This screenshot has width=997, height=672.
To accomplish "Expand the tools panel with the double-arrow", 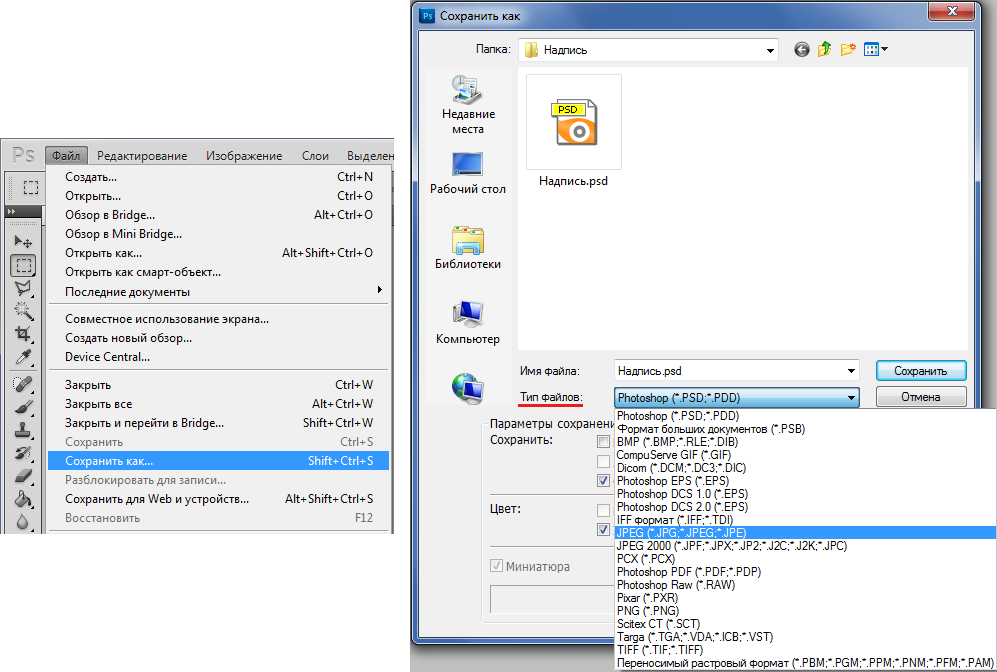I will pos(11,211).
